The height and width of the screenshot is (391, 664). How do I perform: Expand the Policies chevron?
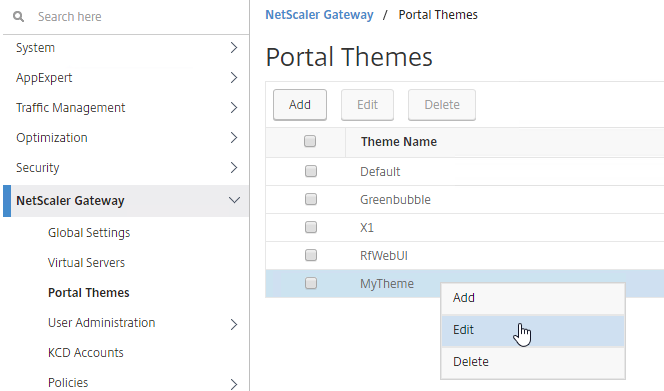234,384
